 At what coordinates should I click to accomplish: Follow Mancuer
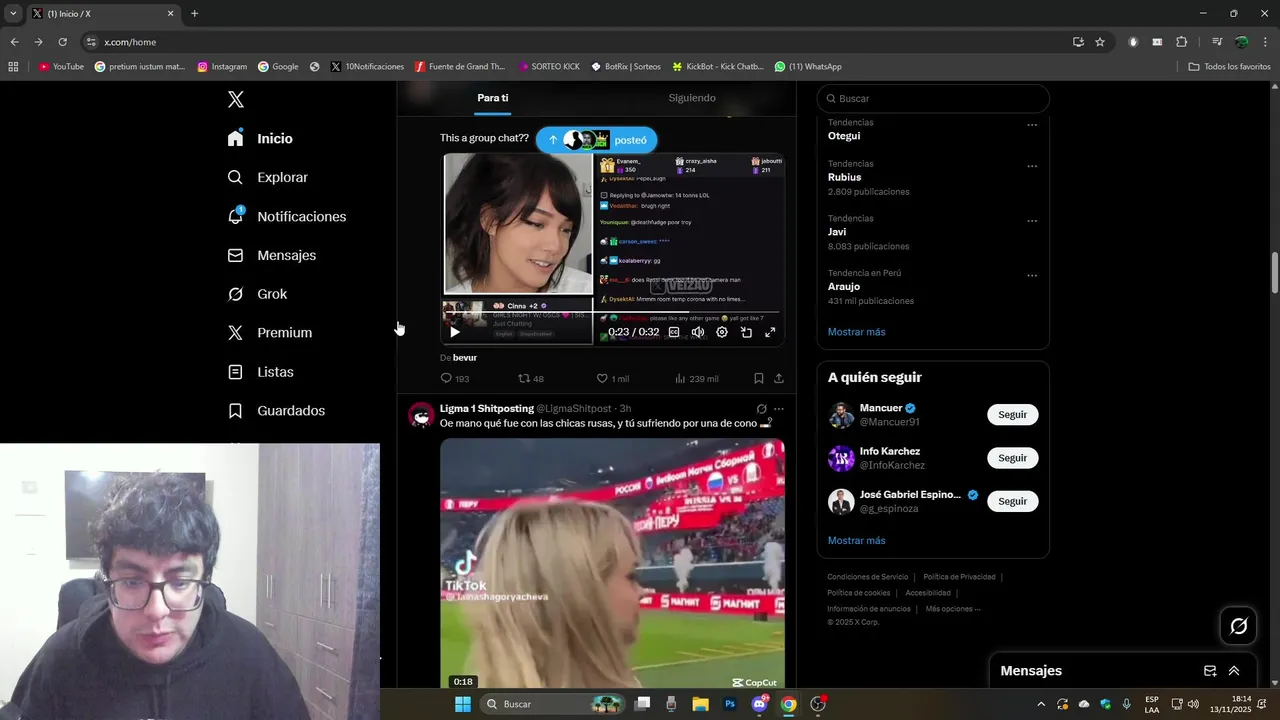[x=1012, y=415]
